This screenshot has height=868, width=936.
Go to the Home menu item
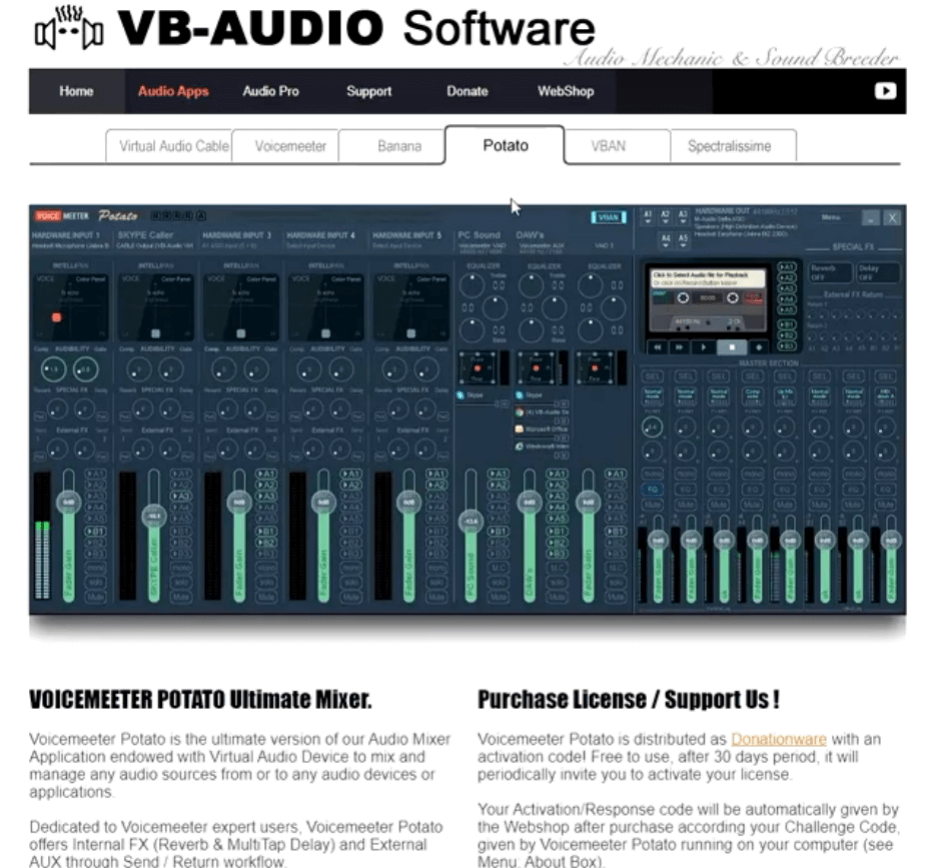pyautogui.click(x=76, y=91)
